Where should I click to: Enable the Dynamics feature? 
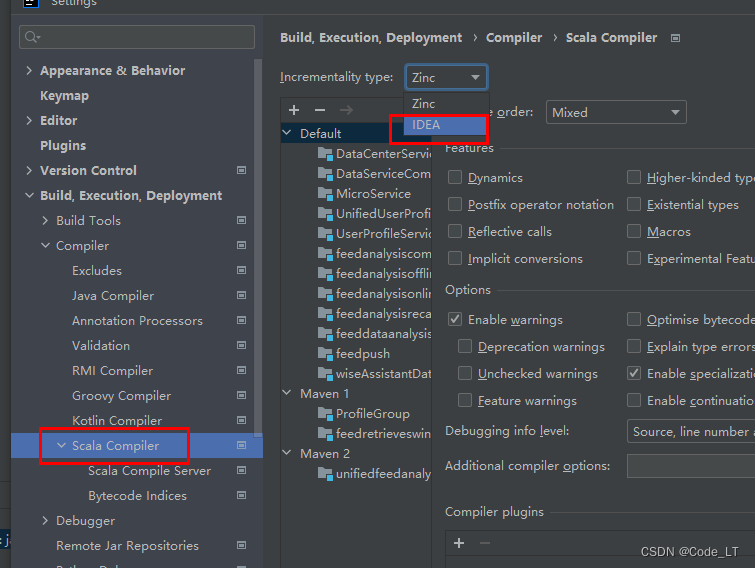tap(455, 178)
